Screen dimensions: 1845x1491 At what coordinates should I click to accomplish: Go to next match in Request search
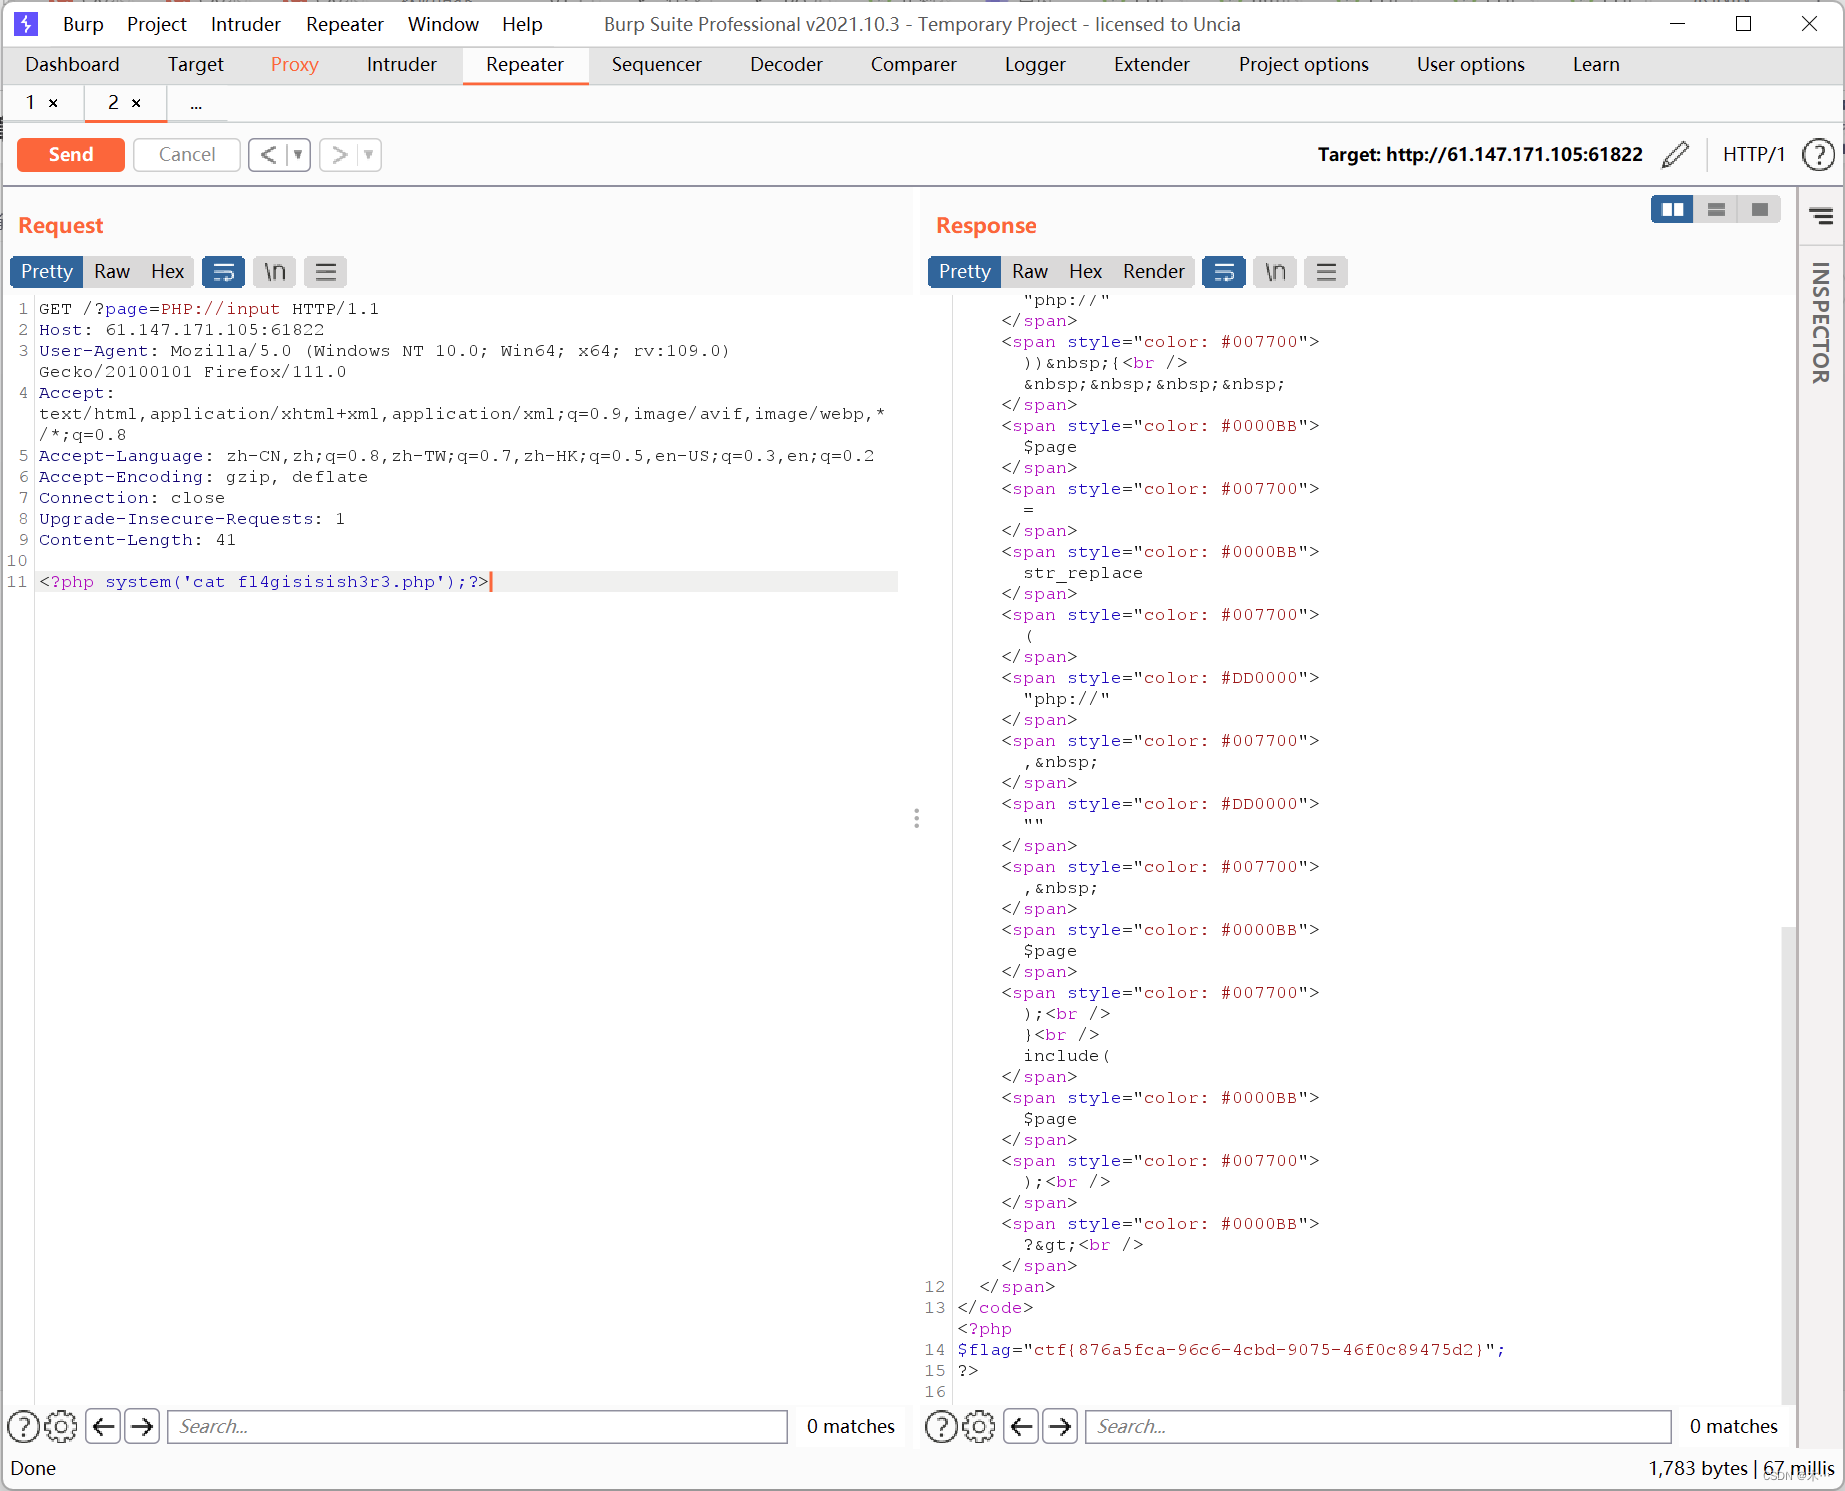pos(142,1427)
